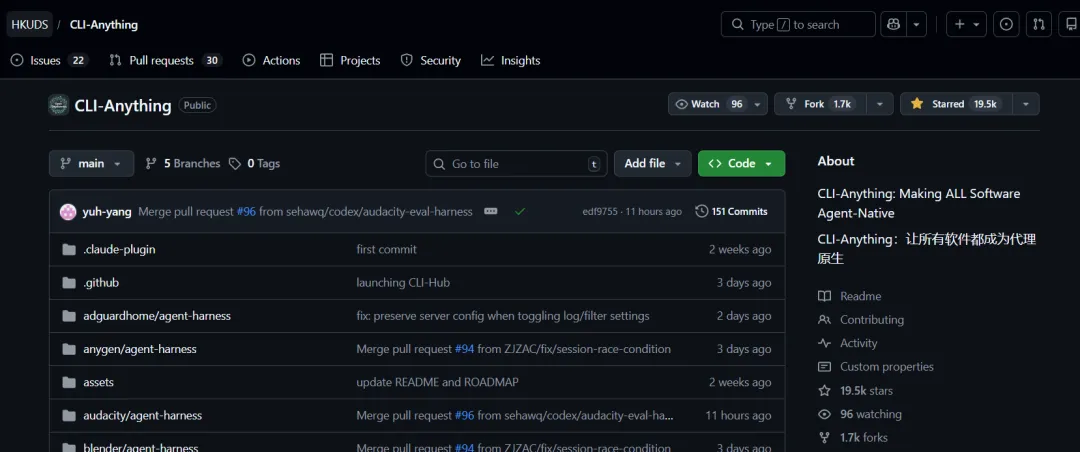Image resolution: width=1080 pixels, height=452 pixels.
Task: View the 5 Branches list
Action: pos(183,163)
